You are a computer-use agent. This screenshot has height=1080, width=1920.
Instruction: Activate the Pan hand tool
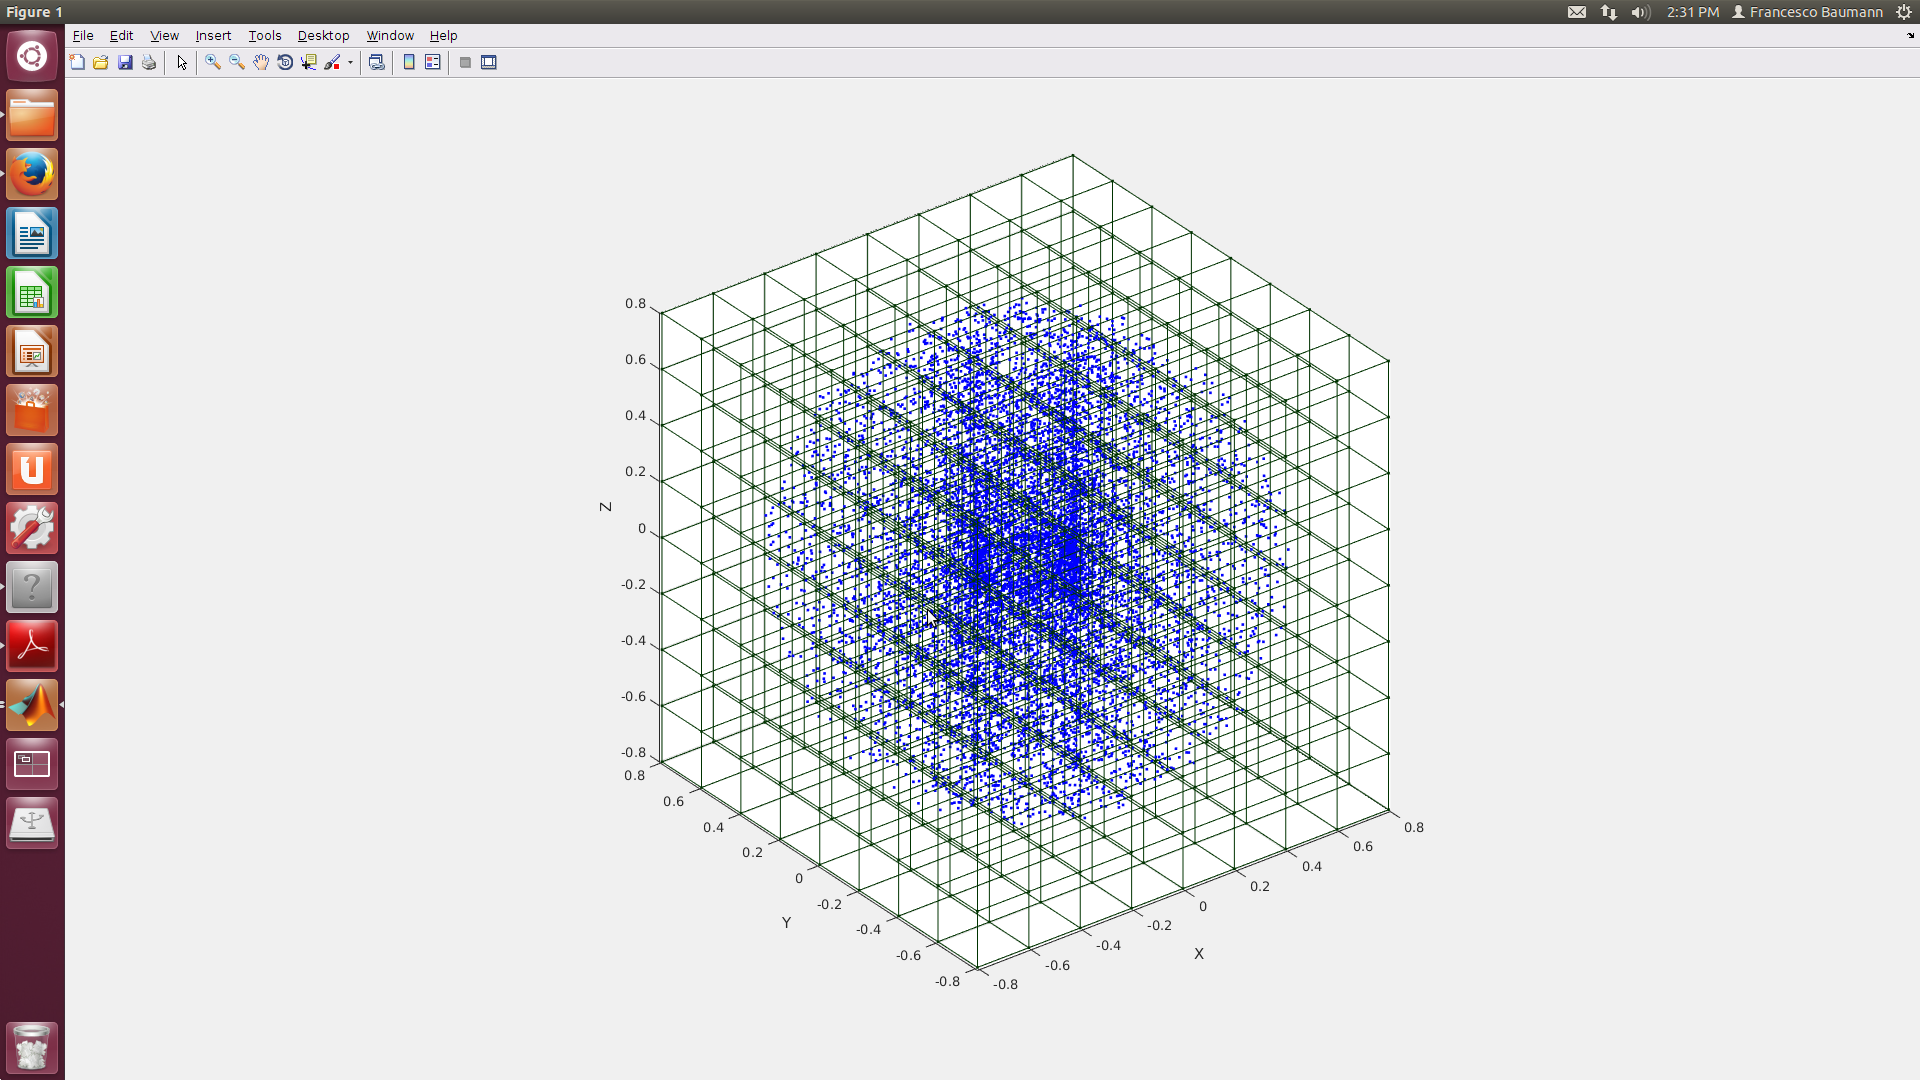(261, 62)
